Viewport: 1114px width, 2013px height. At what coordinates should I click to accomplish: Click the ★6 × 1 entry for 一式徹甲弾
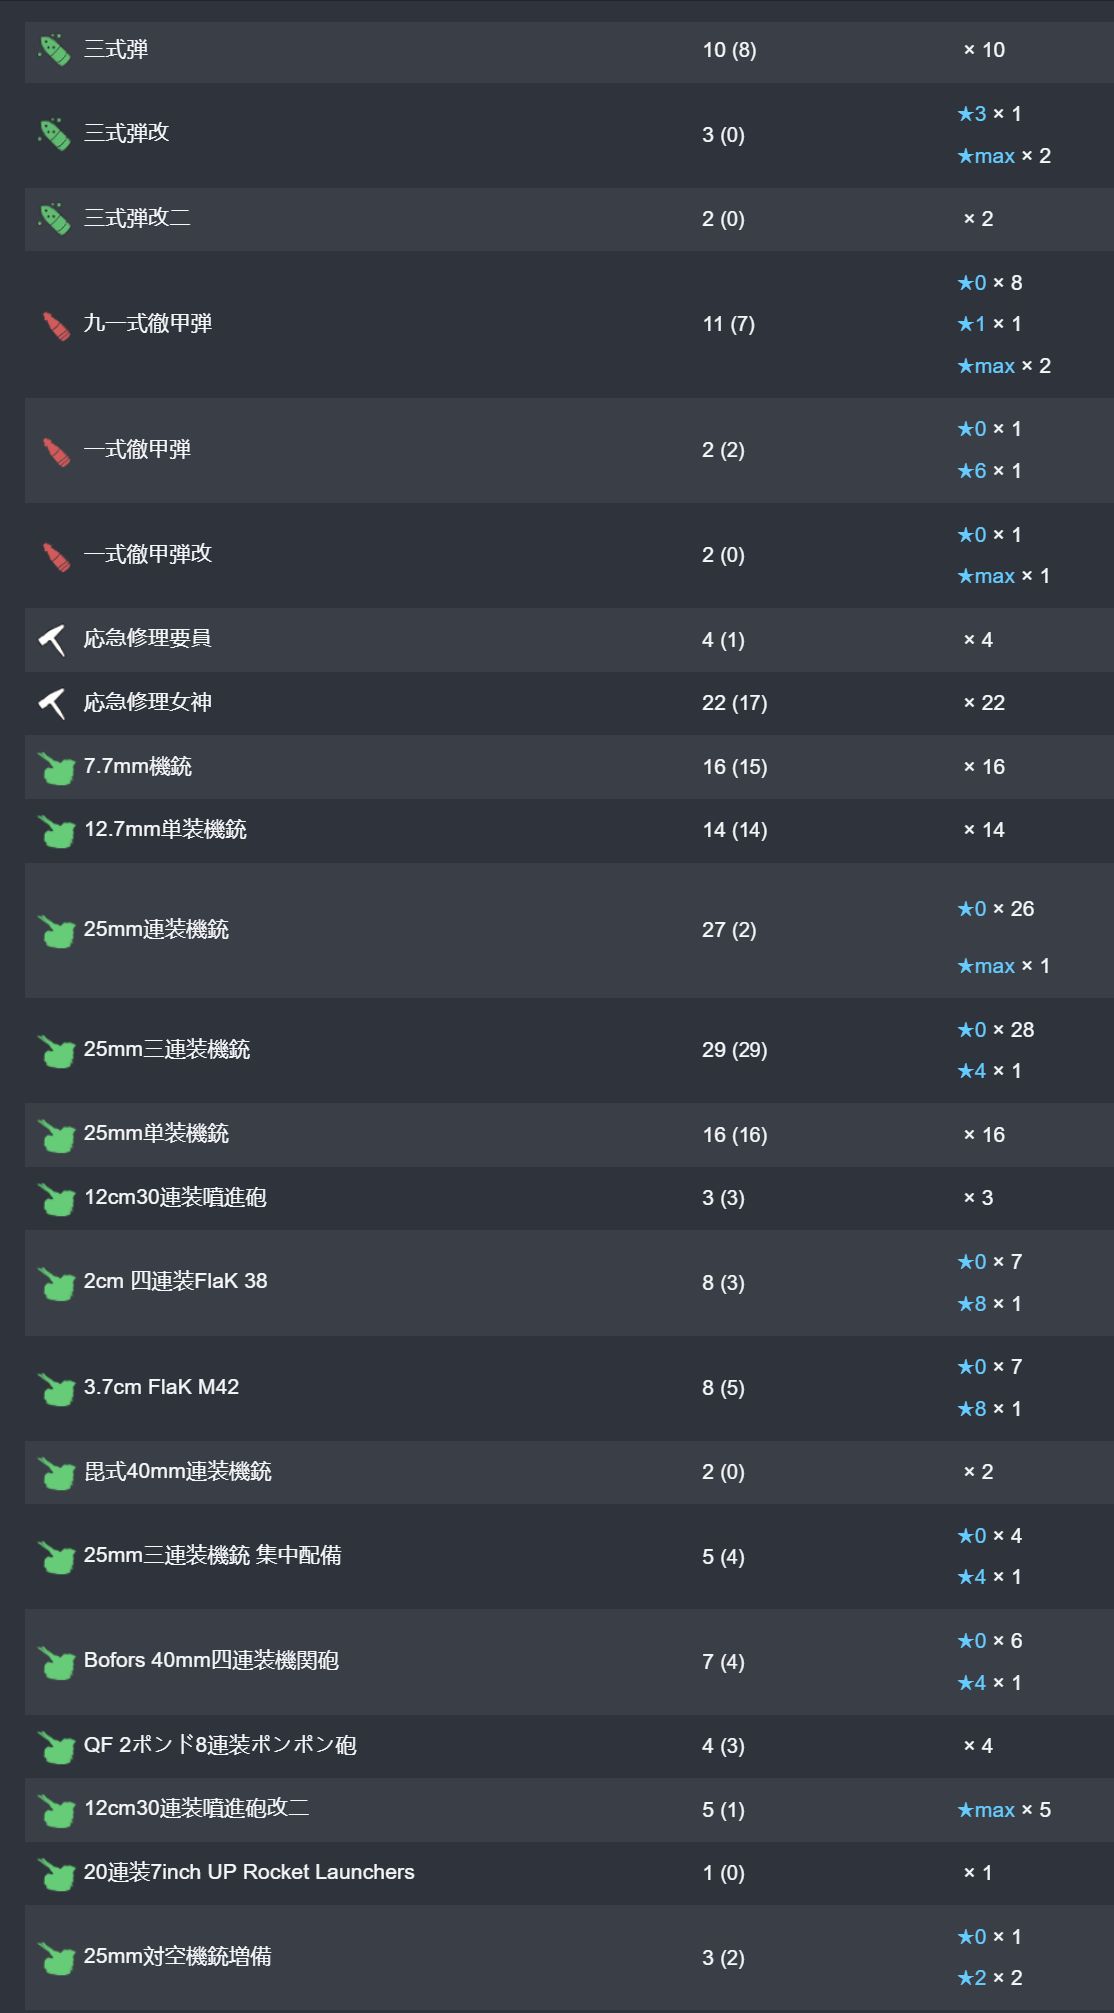pyautogui.click(x=990, y=471)
